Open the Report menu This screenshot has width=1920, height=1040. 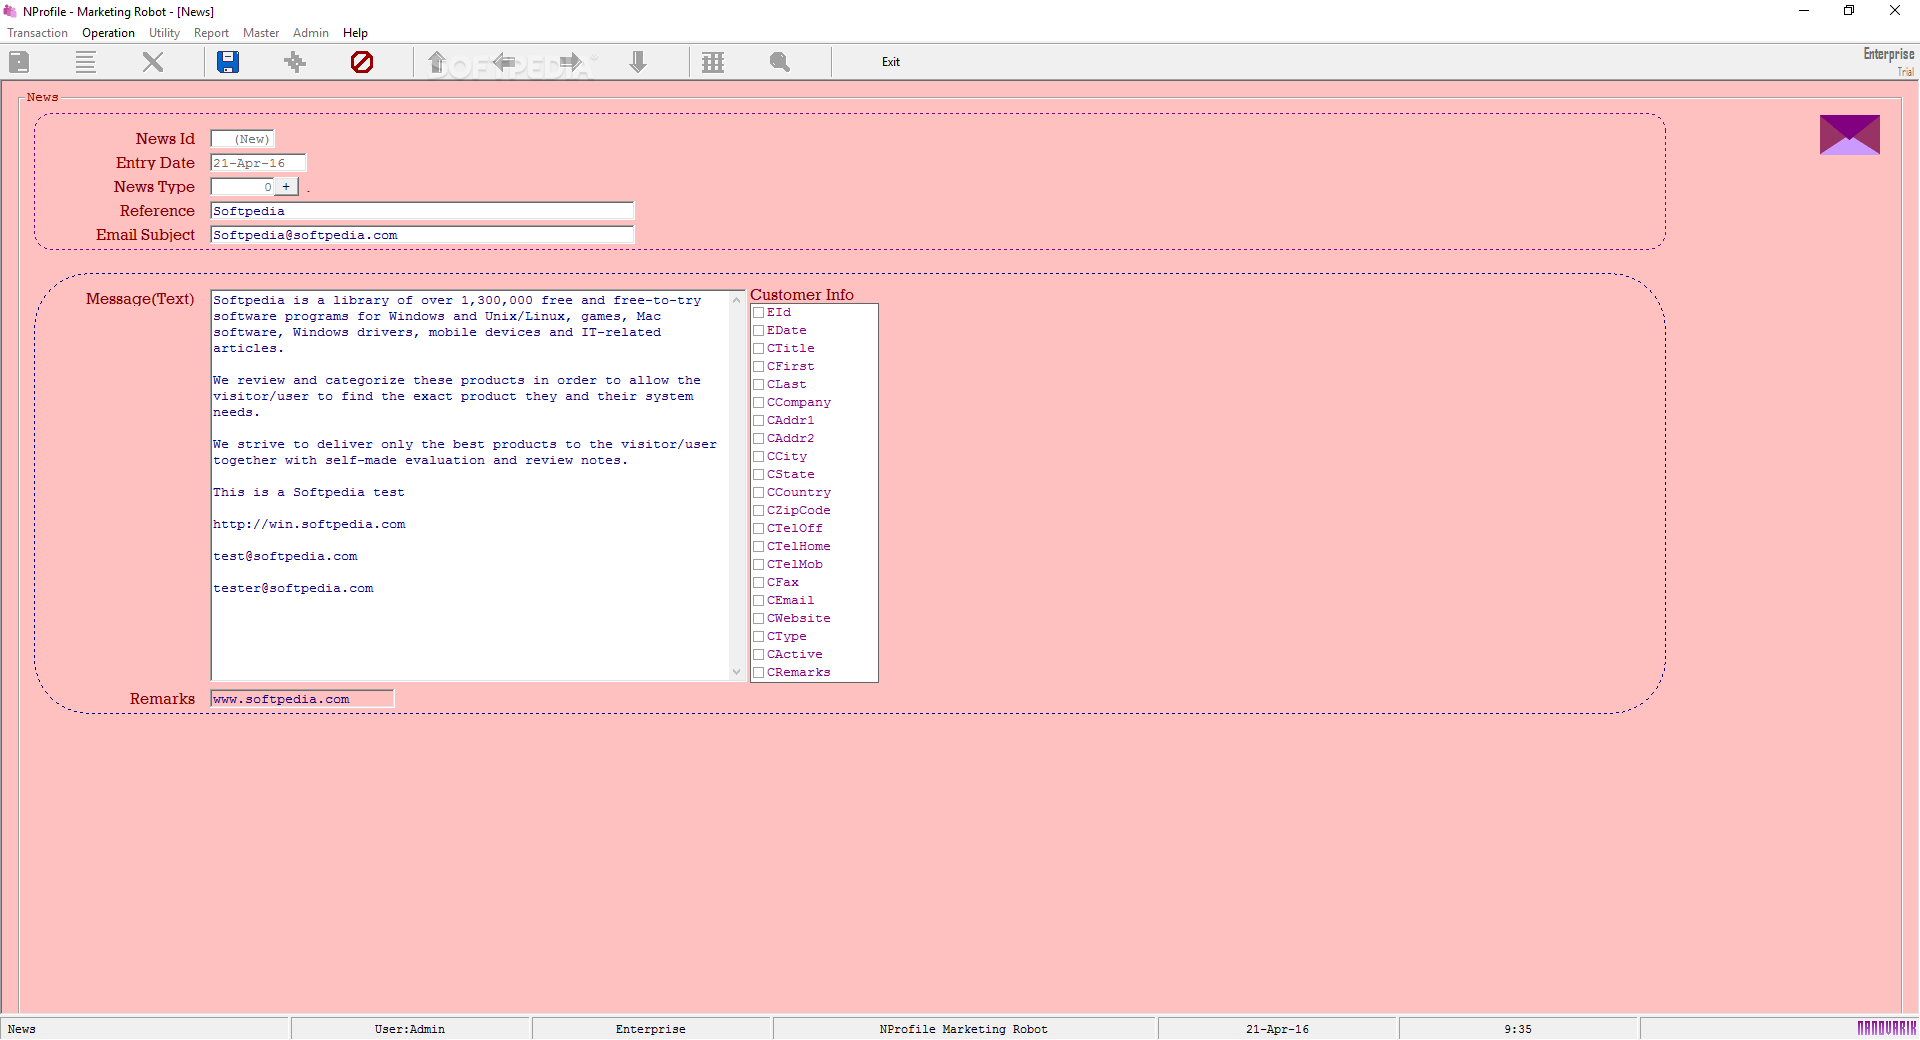click(211, 33)
